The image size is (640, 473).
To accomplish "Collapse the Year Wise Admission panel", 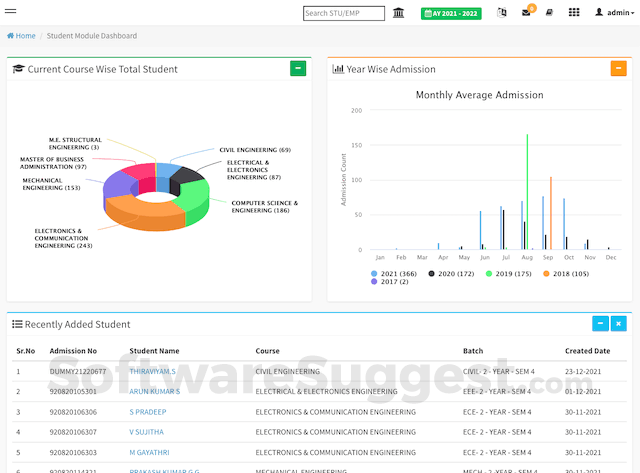I will [618, 68].
